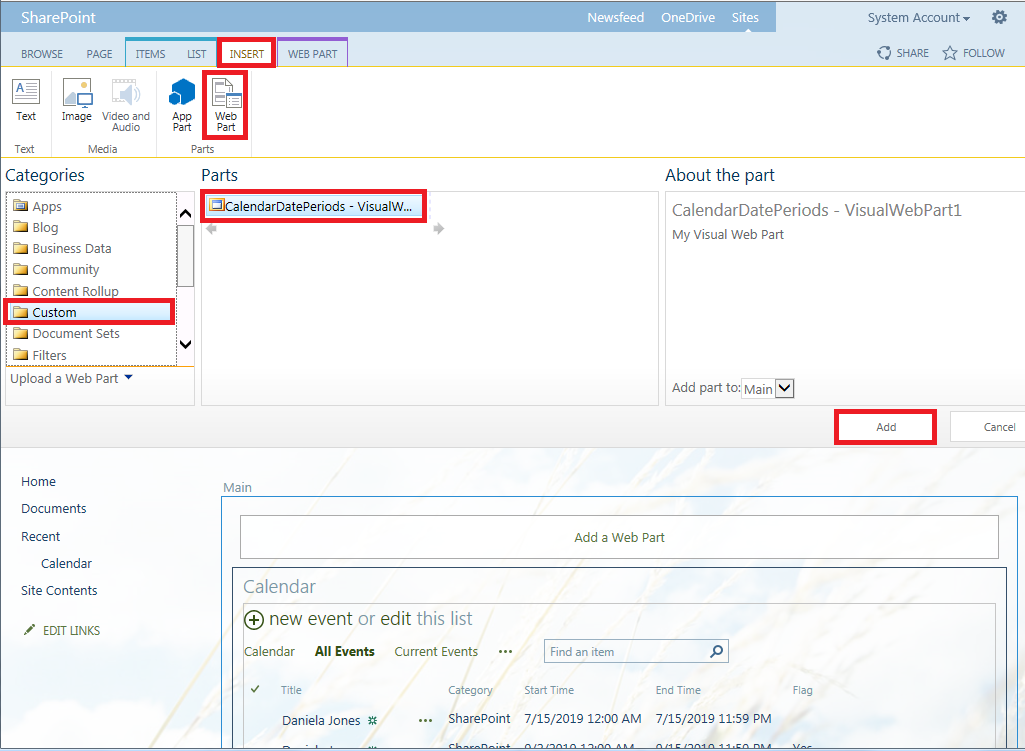Select CalendarDatePeriods - VisualWebPart1 in Parts

pos(313,205)
